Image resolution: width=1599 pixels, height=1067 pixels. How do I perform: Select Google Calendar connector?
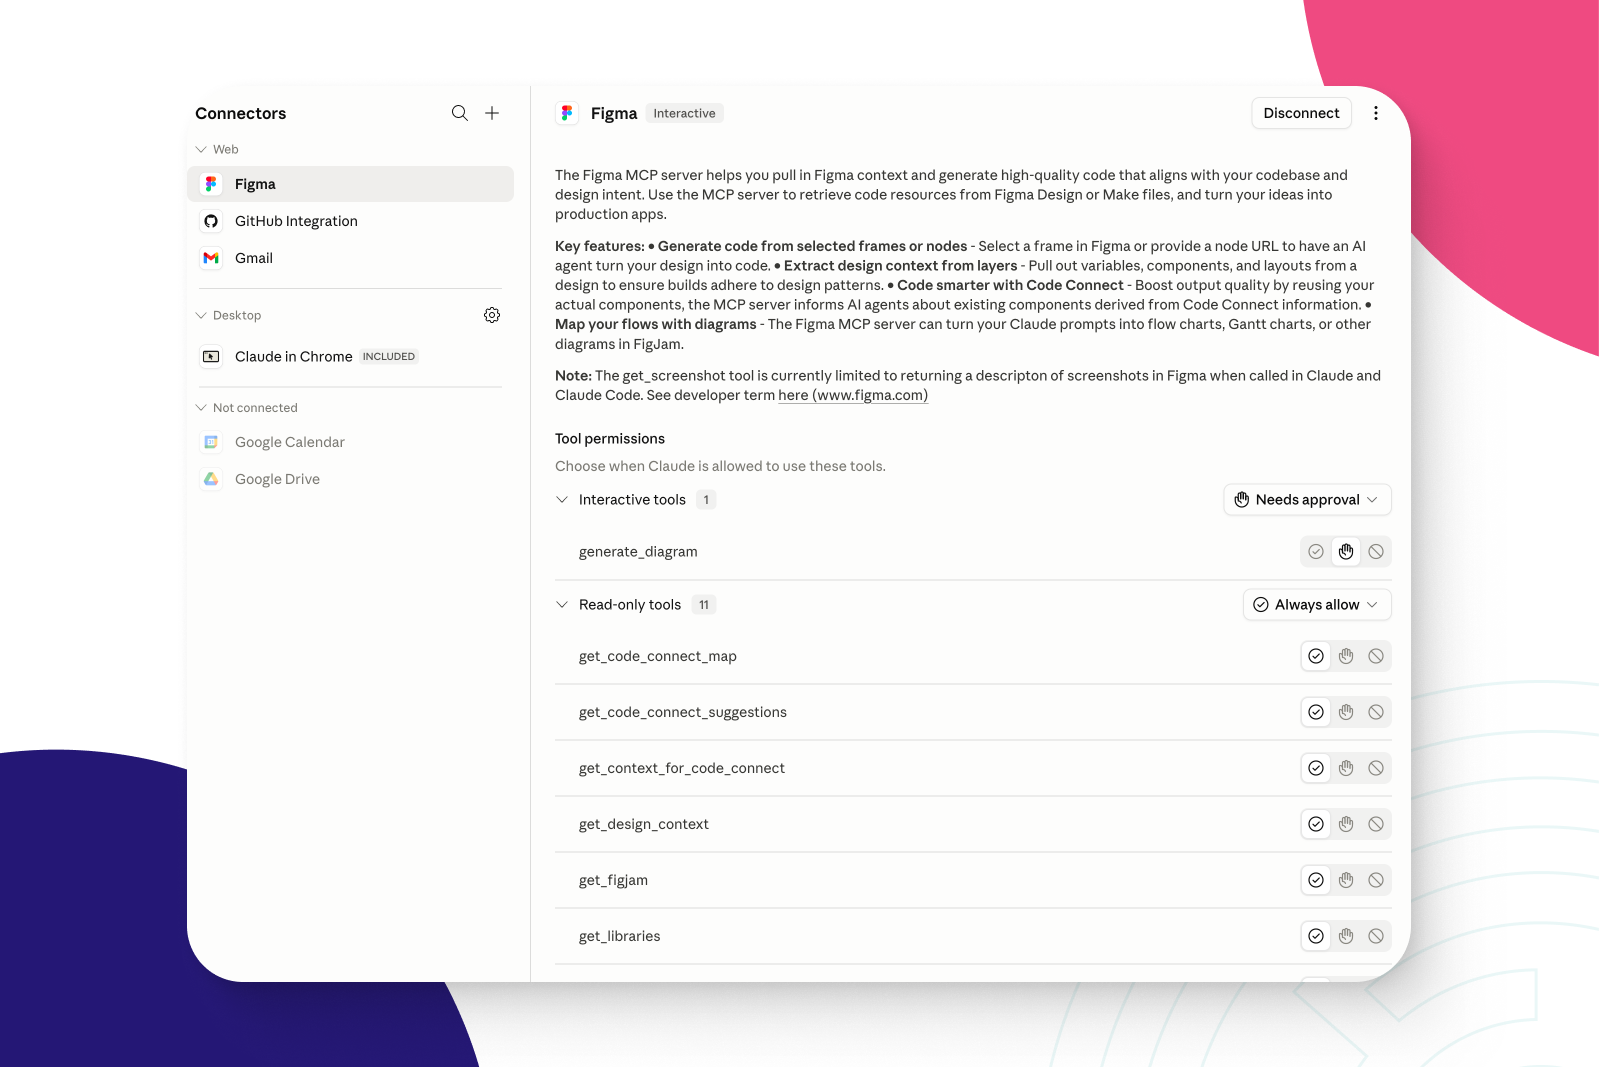(350, 442)
